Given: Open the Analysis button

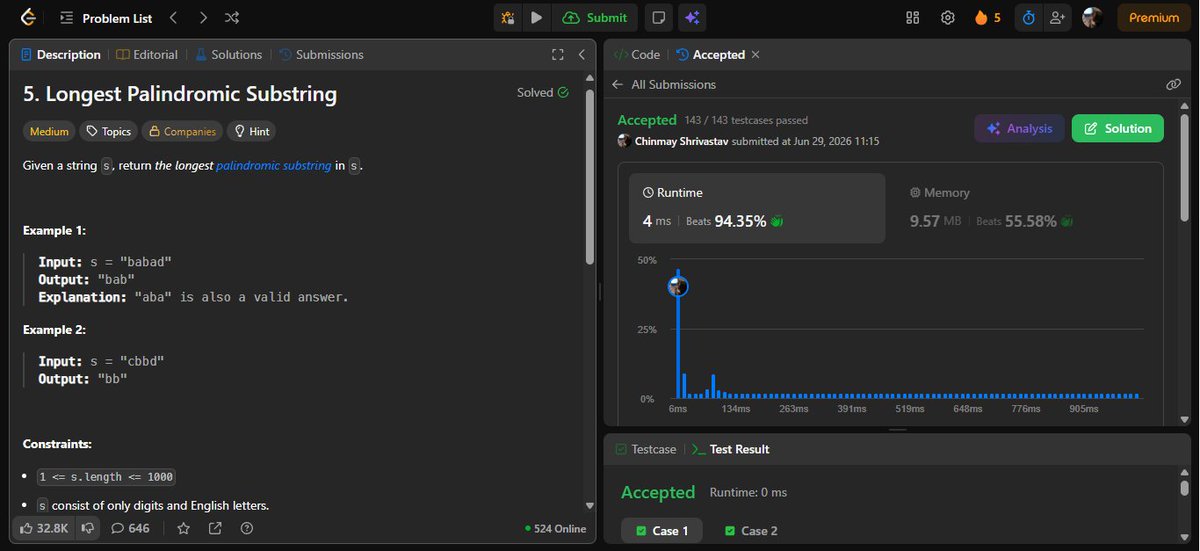Looking at the screenshot, I should 1020,128.
